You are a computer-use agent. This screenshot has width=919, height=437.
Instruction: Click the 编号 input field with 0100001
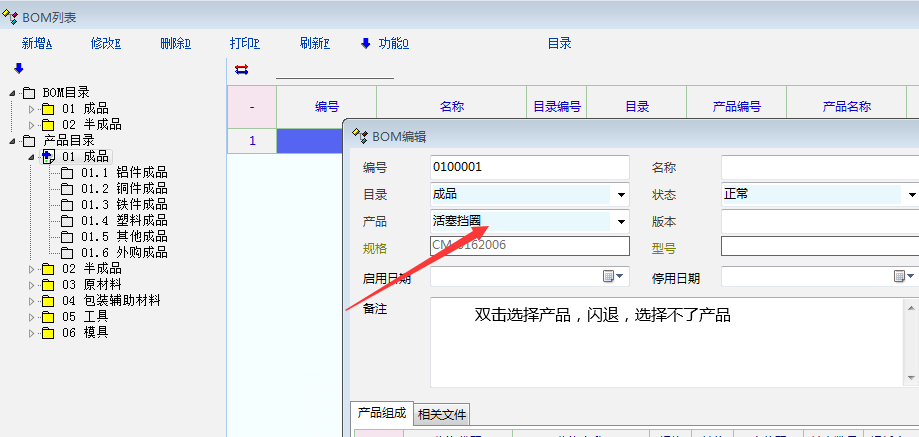click(529, 167)
